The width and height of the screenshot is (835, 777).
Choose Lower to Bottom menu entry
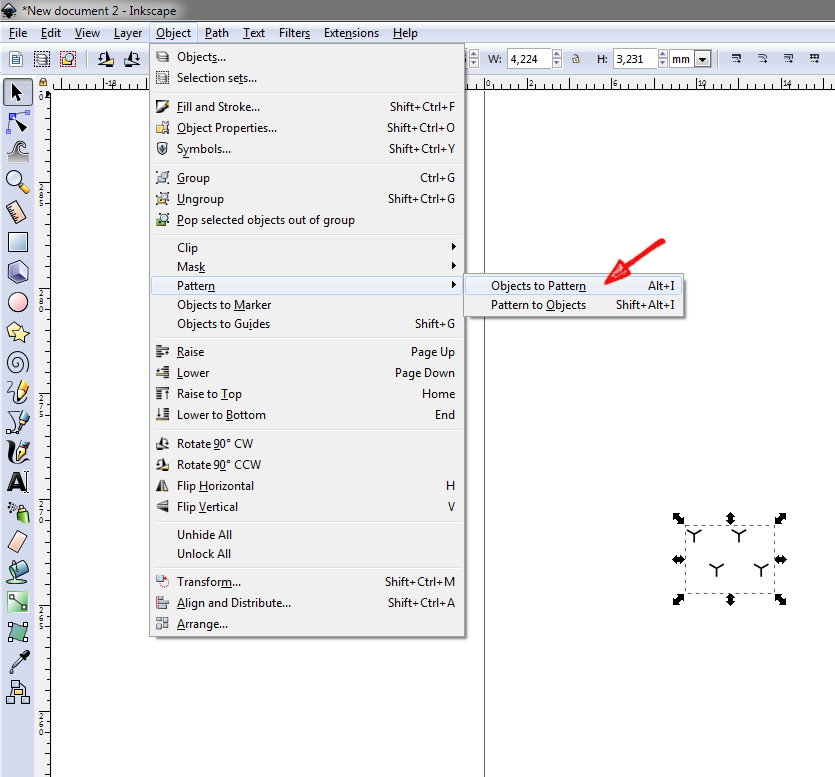pyautogui.click(x=307, y=415)
